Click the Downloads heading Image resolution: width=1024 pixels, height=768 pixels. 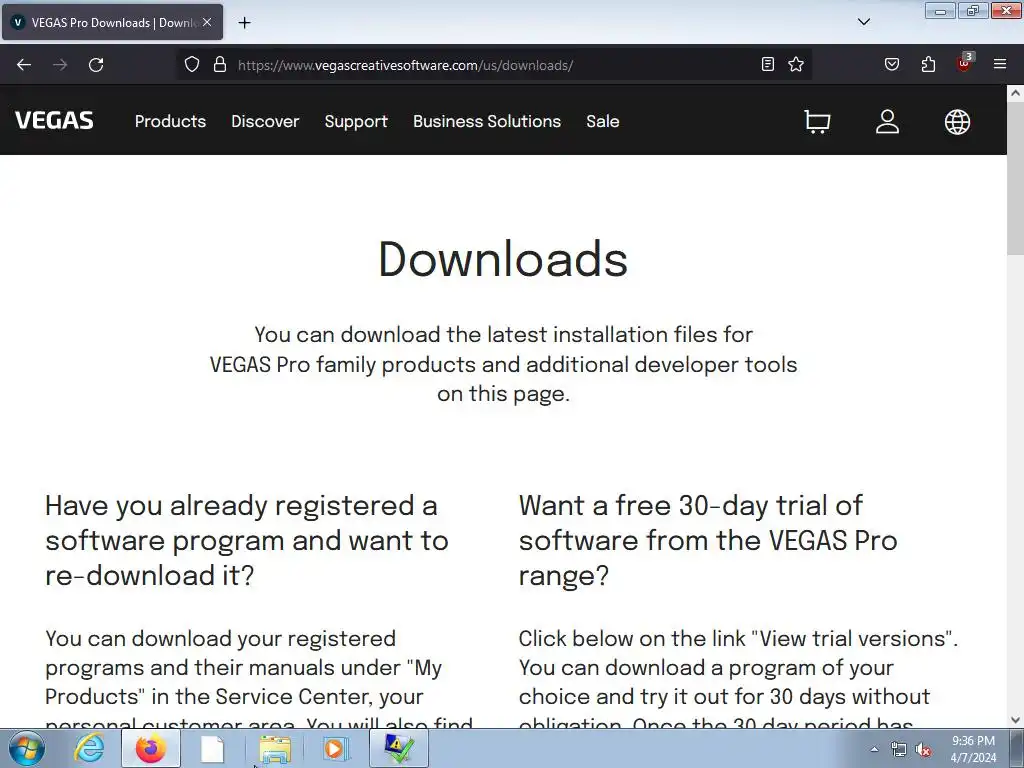point(503,259)
